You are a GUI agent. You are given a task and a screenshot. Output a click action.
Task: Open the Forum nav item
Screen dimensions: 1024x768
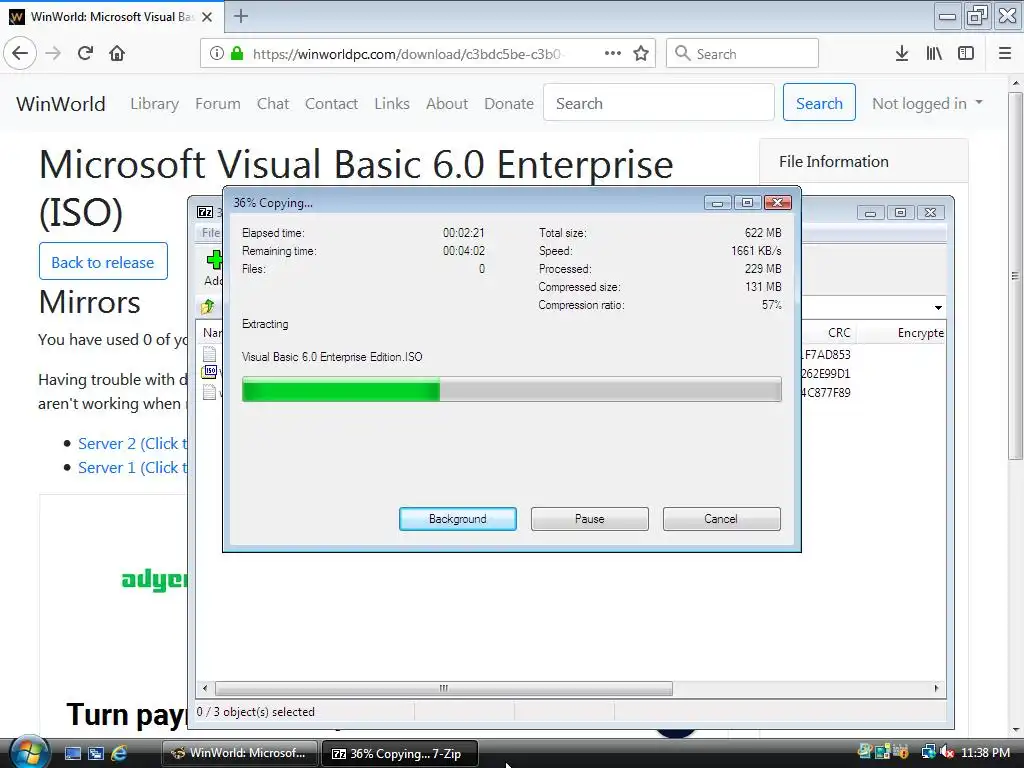click(x=217, y=103)
